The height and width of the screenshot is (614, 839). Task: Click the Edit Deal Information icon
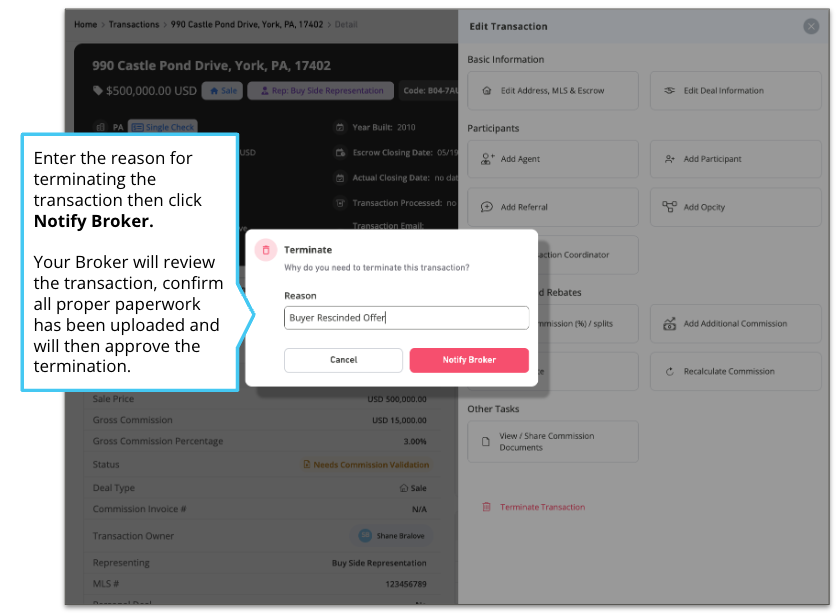[669, 90]
